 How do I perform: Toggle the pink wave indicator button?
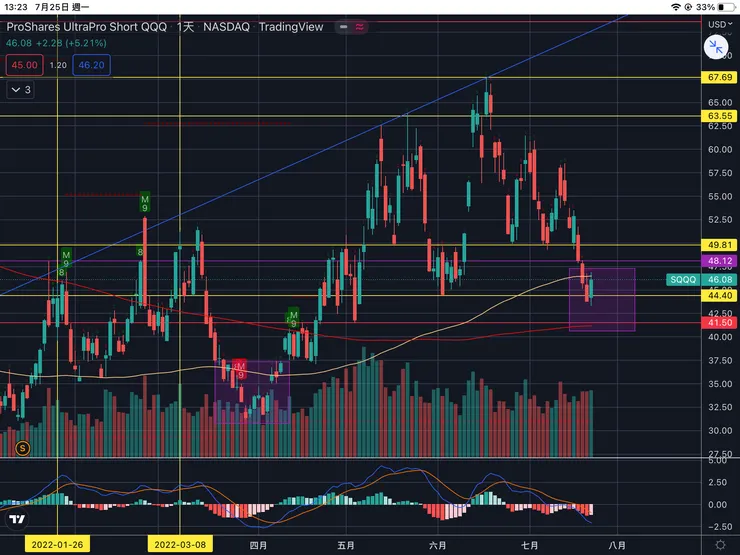tap(360, 27)
